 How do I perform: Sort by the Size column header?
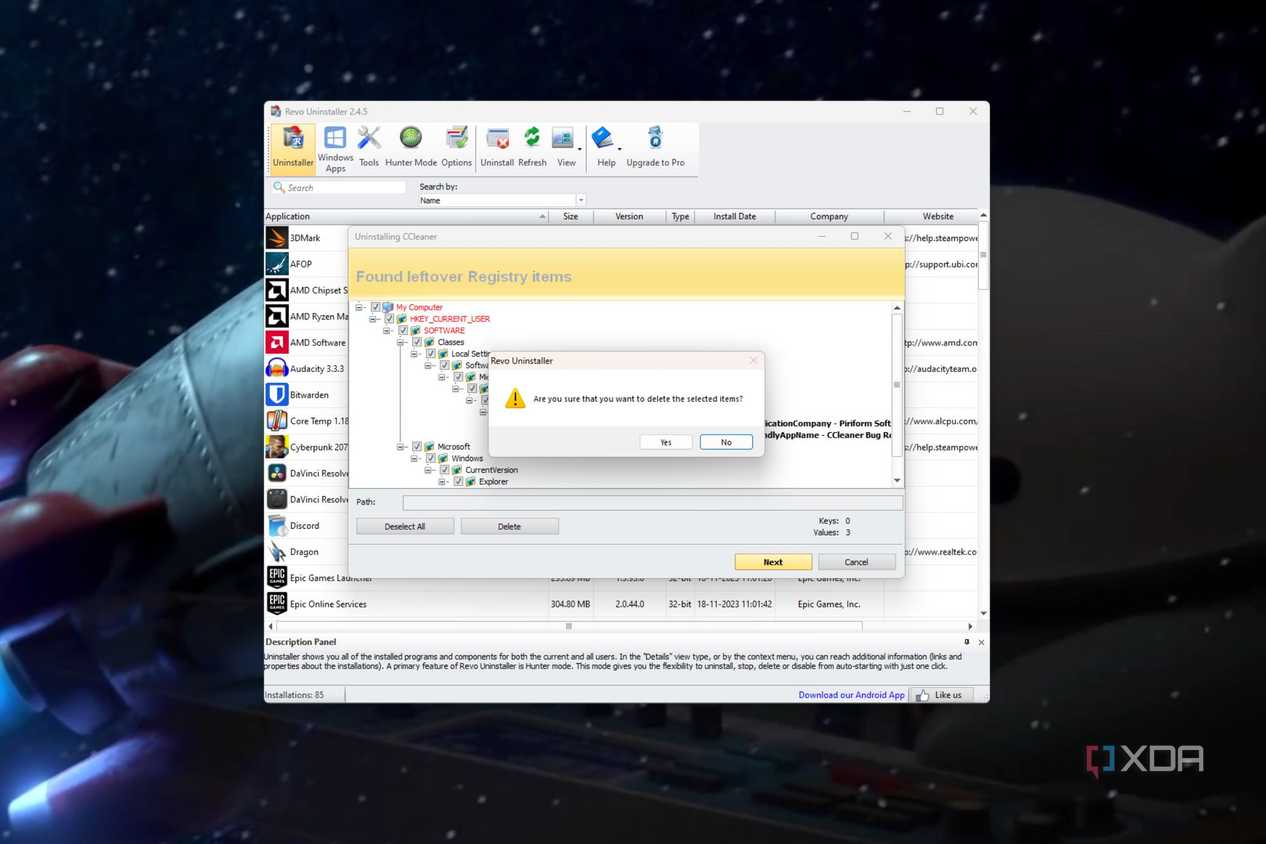[x=570, y=216]
